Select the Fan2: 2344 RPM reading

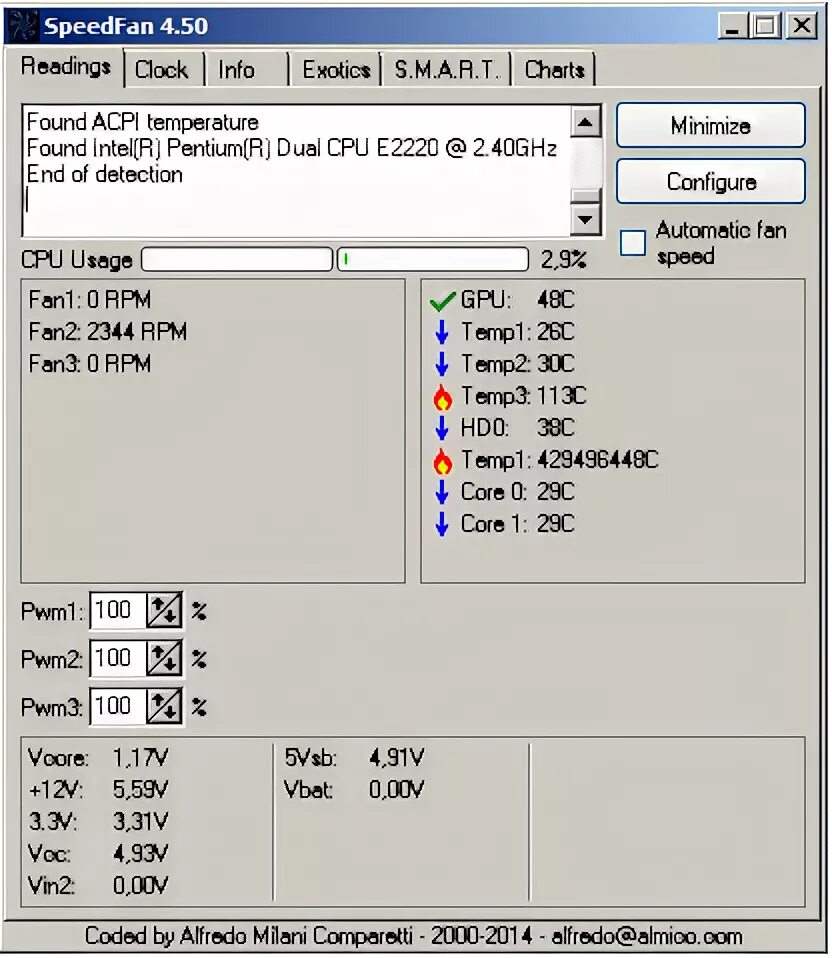(x=108, y=332)
